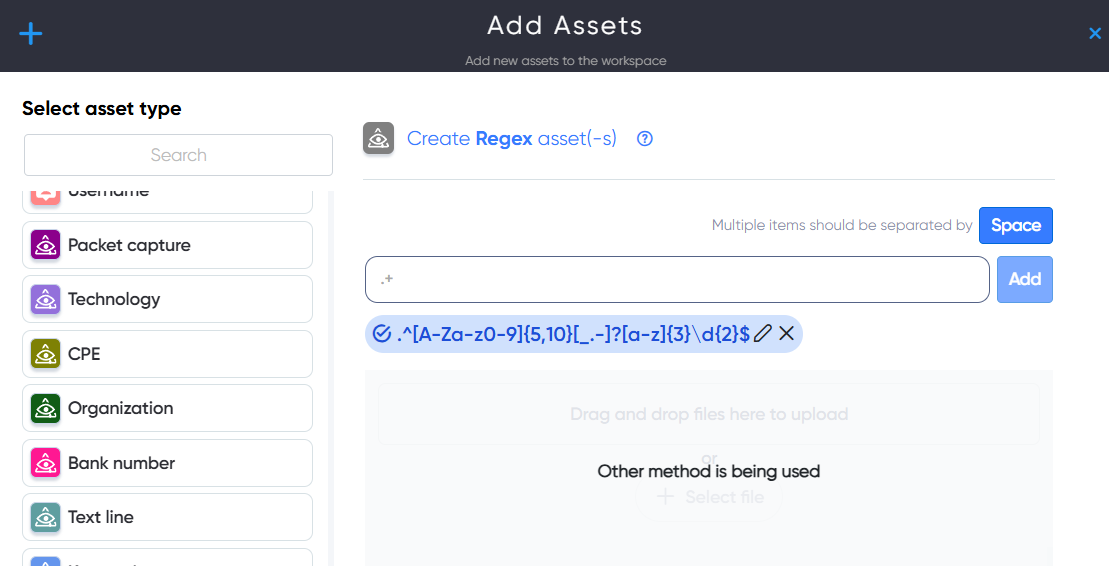Remove the regex chip with X icon
1109x566 pixels.
click(786, 333)
